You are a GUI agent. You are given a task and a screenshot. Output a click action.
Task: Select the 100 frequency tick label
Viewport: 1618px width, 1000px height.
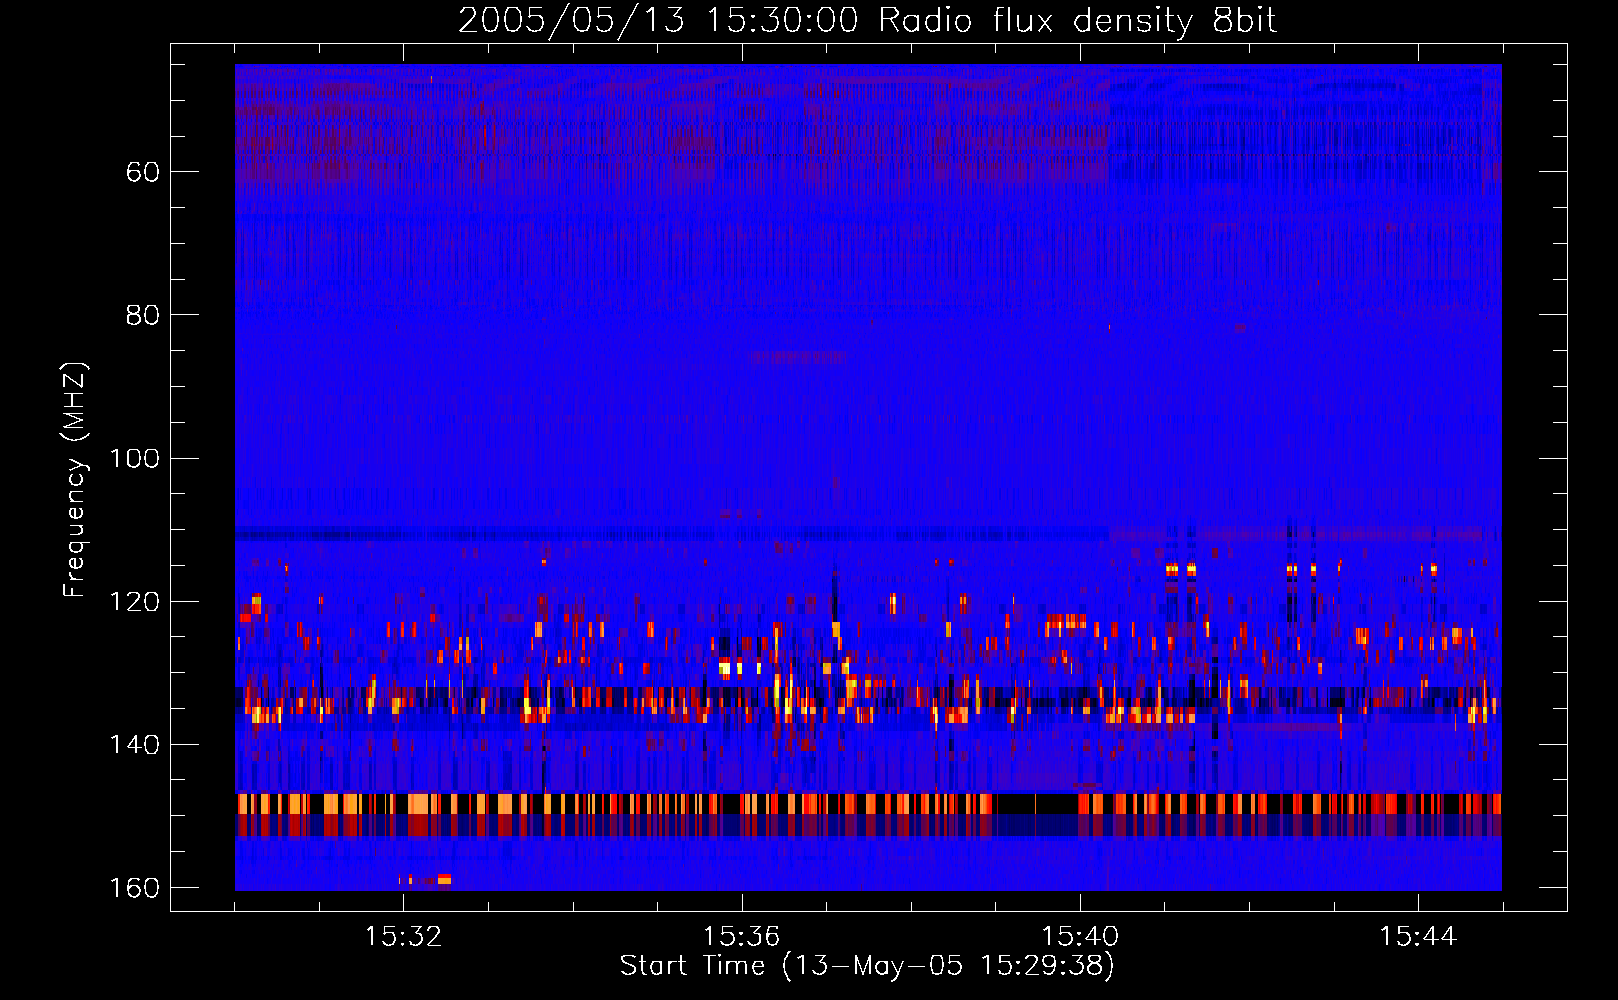point(134,458)
